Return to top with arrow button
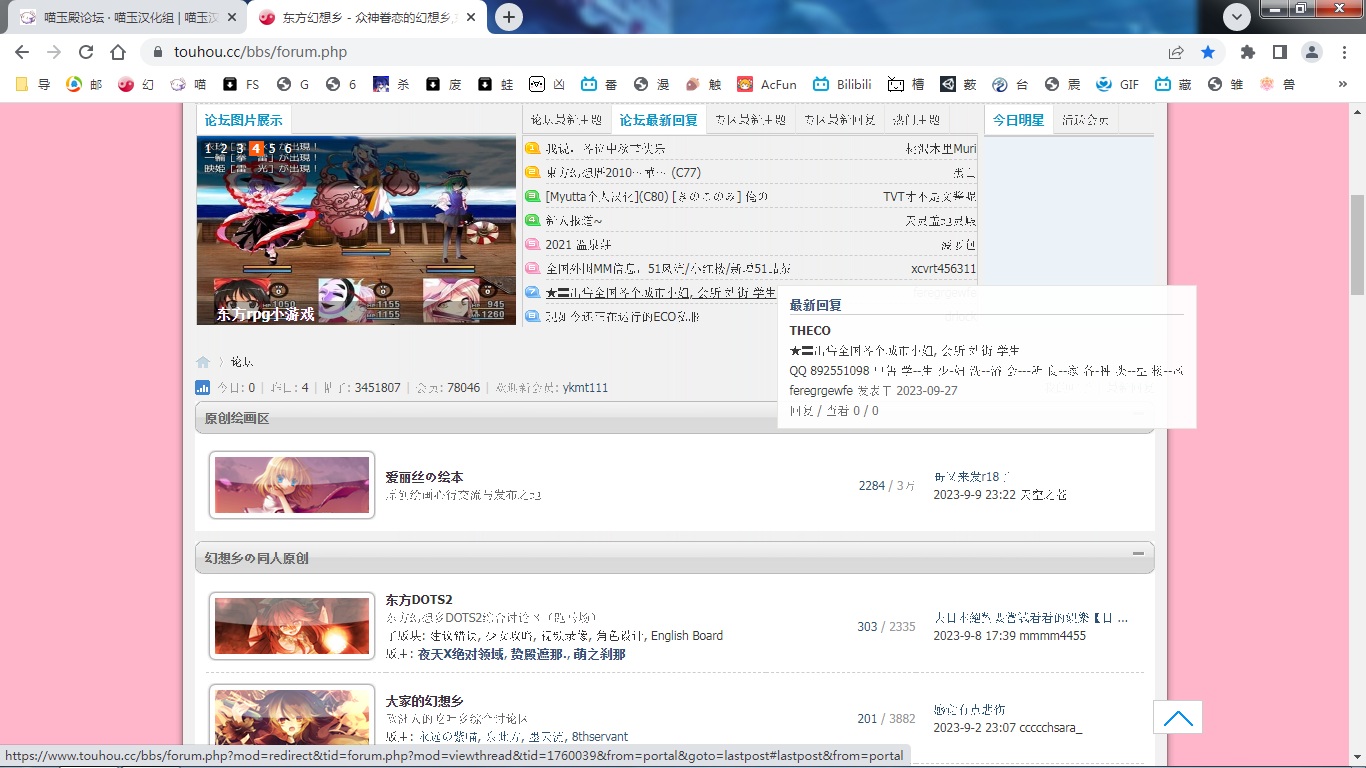The height and width of the screenshot is (768, 1366). (x=1178, y=717)
